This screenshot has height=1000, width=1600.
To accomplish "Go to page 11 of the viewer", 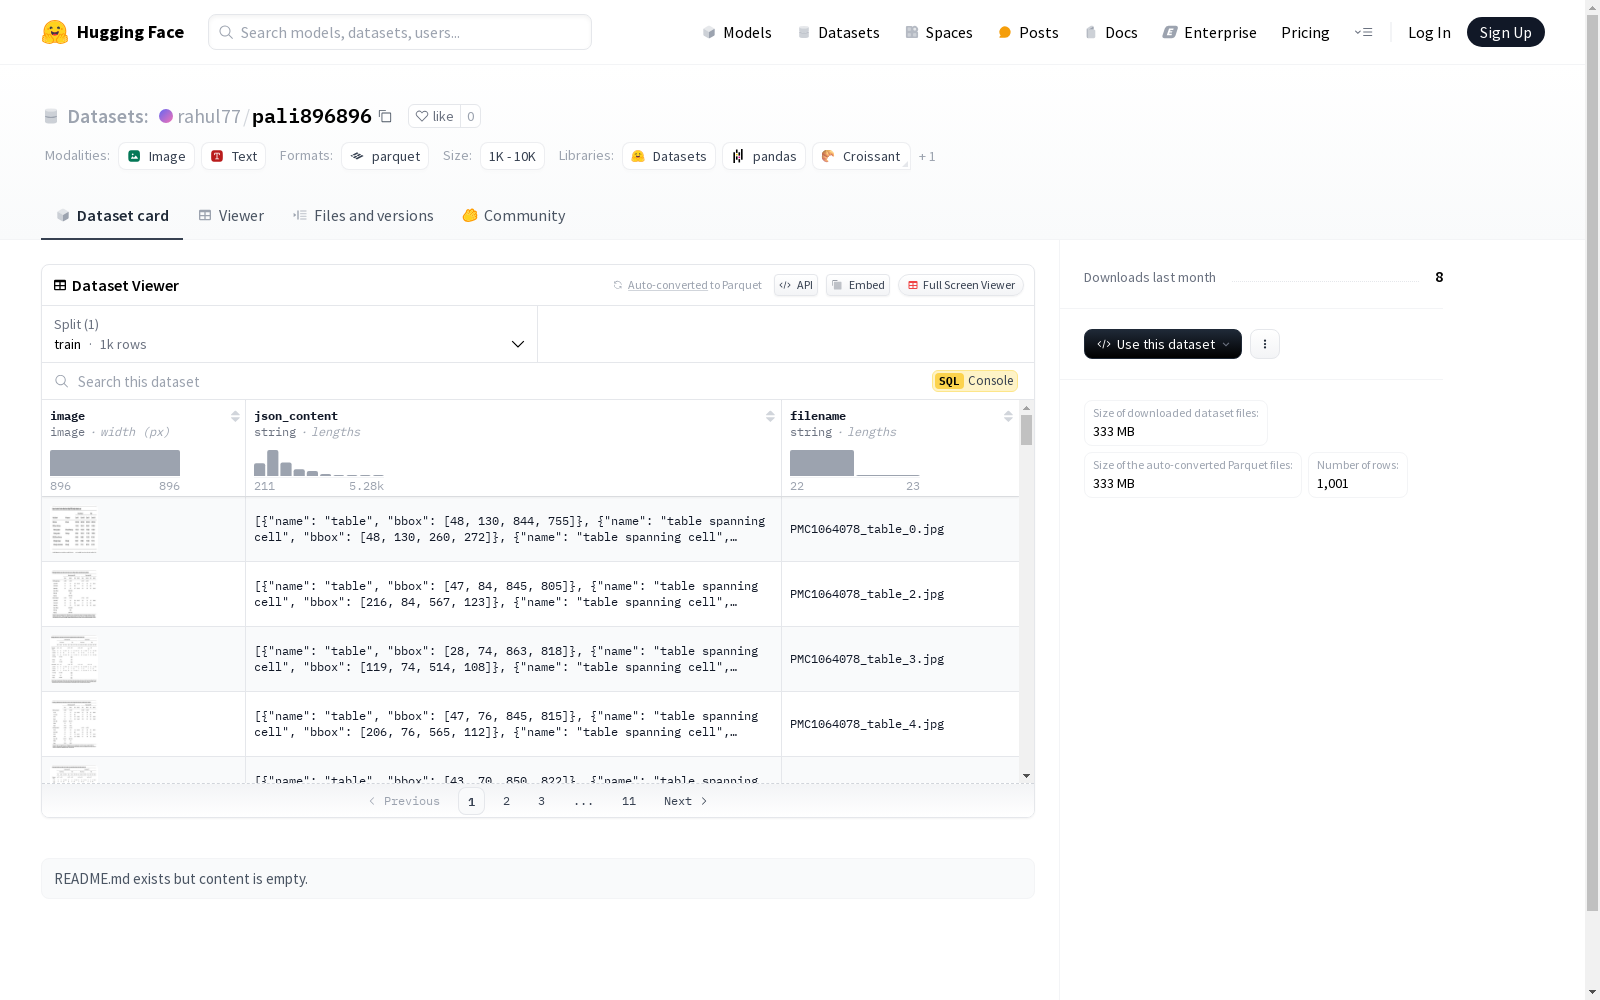I will pyautogui.click(x=629, y=801).
